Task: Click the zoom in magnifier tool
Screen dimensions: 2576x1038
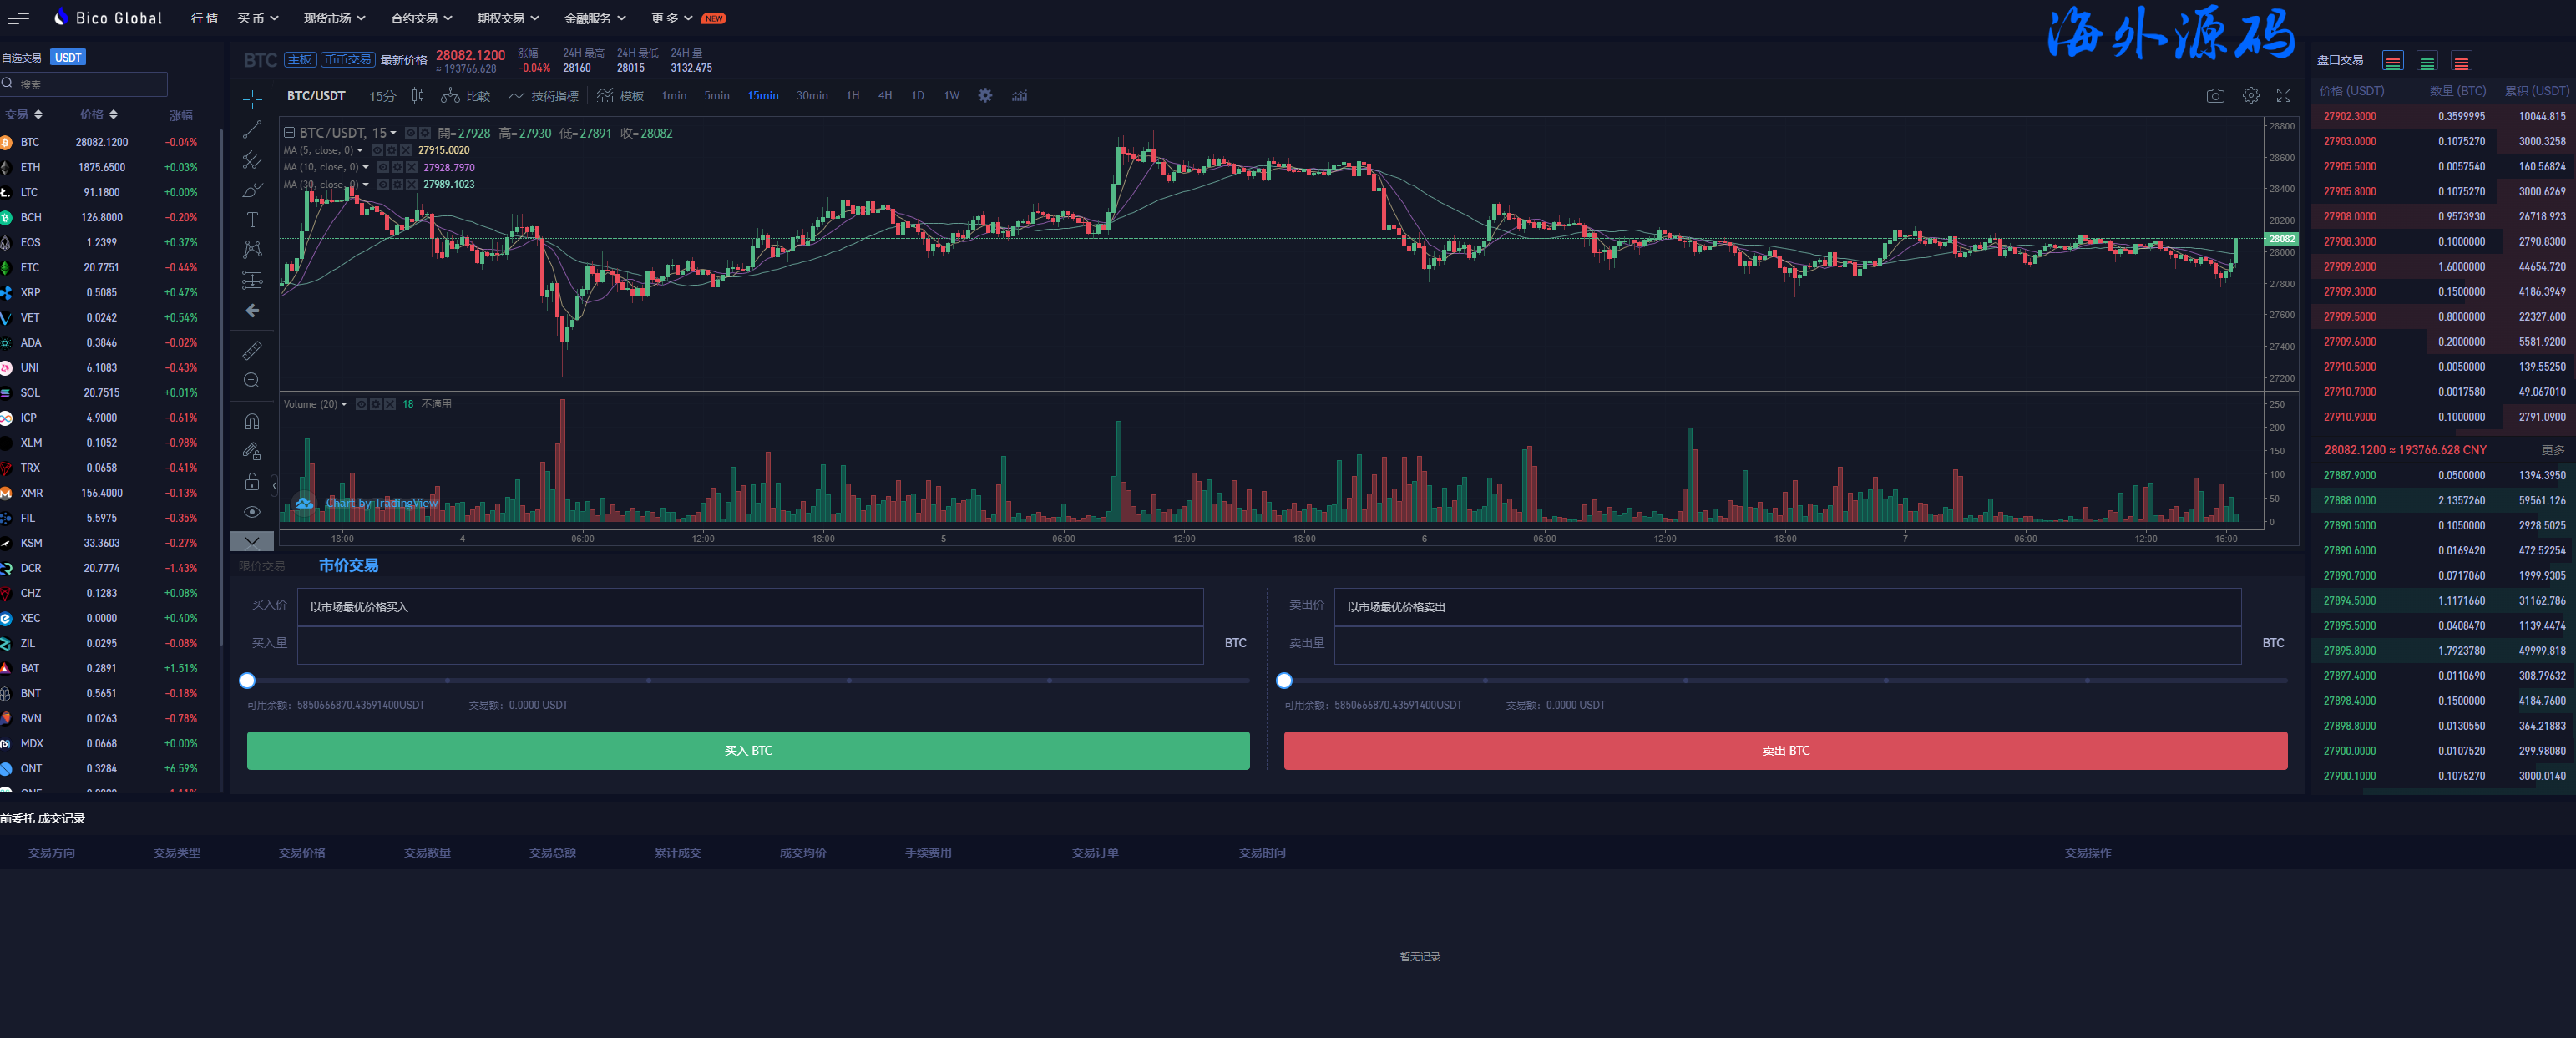Action: coord(252,380)
